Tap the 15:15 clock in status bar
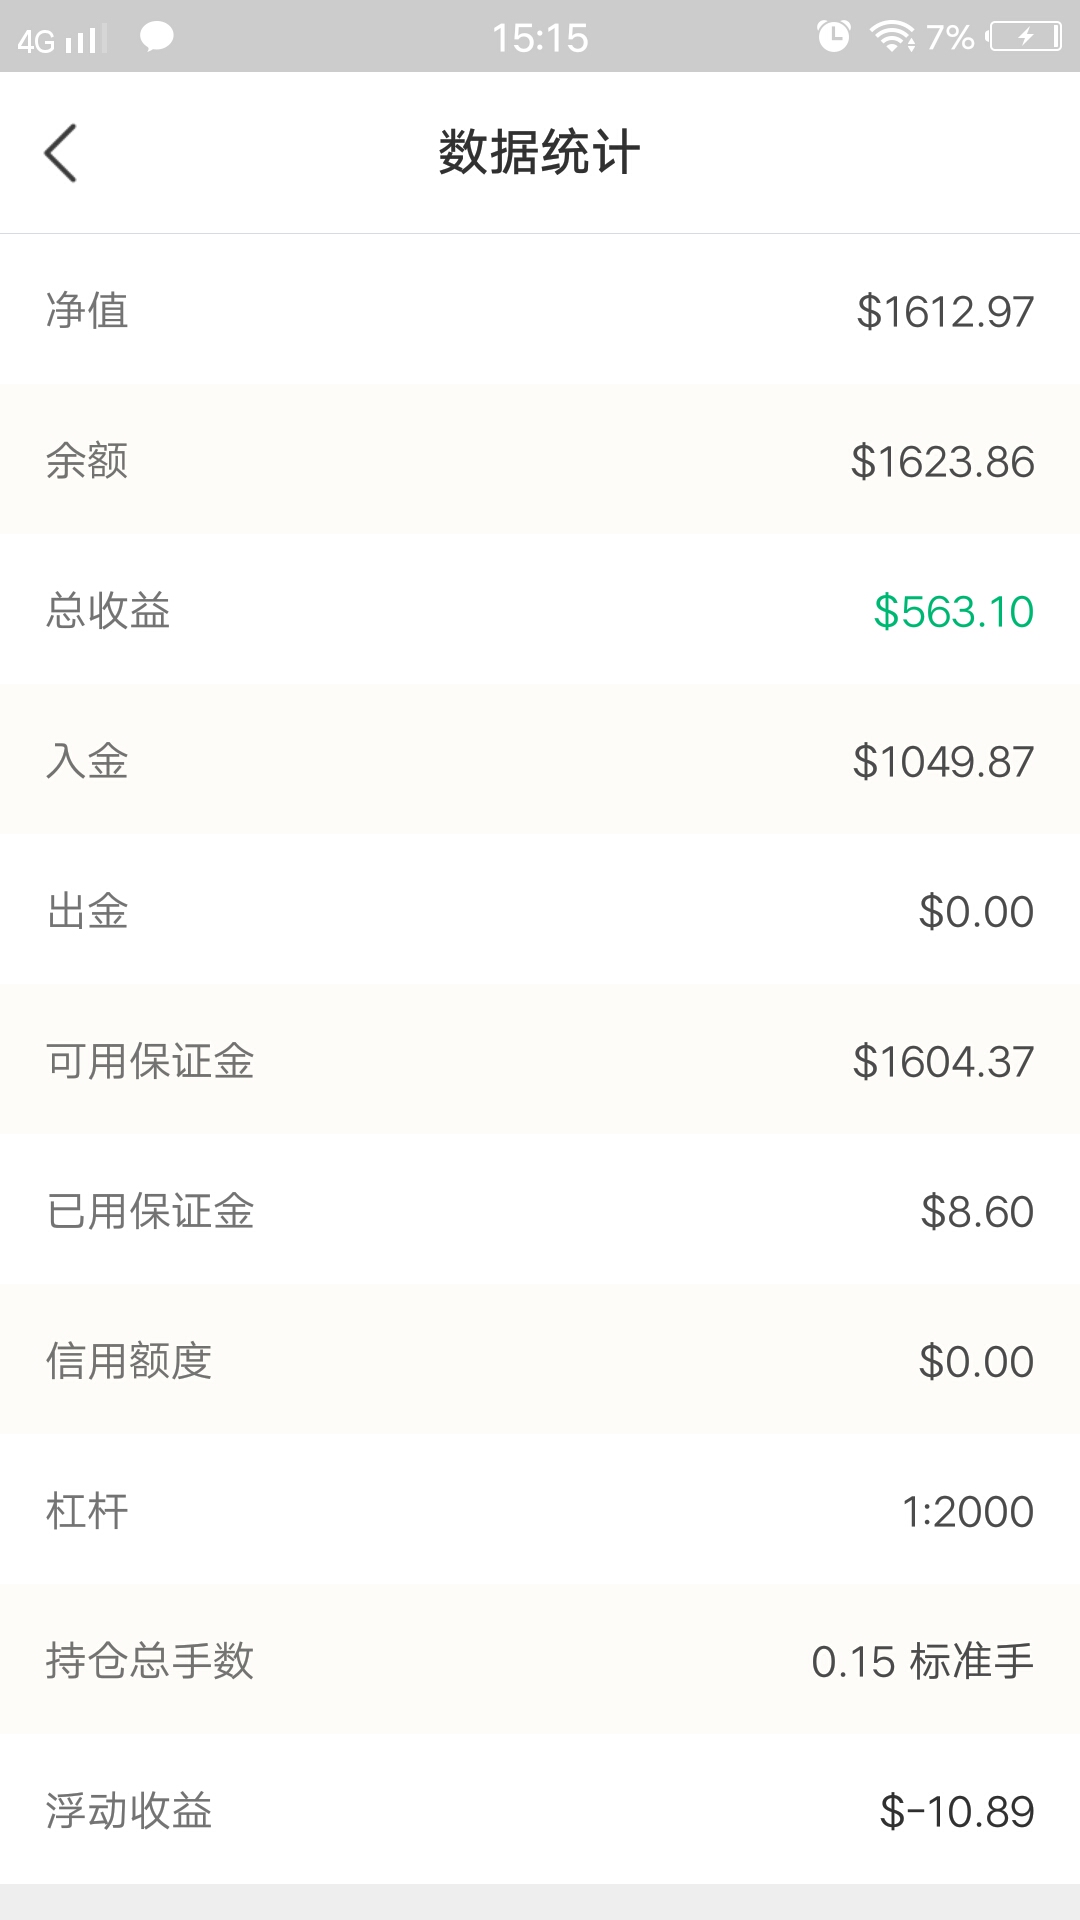This screenshot has width=1080, height=1920. (x=540, y=38)
